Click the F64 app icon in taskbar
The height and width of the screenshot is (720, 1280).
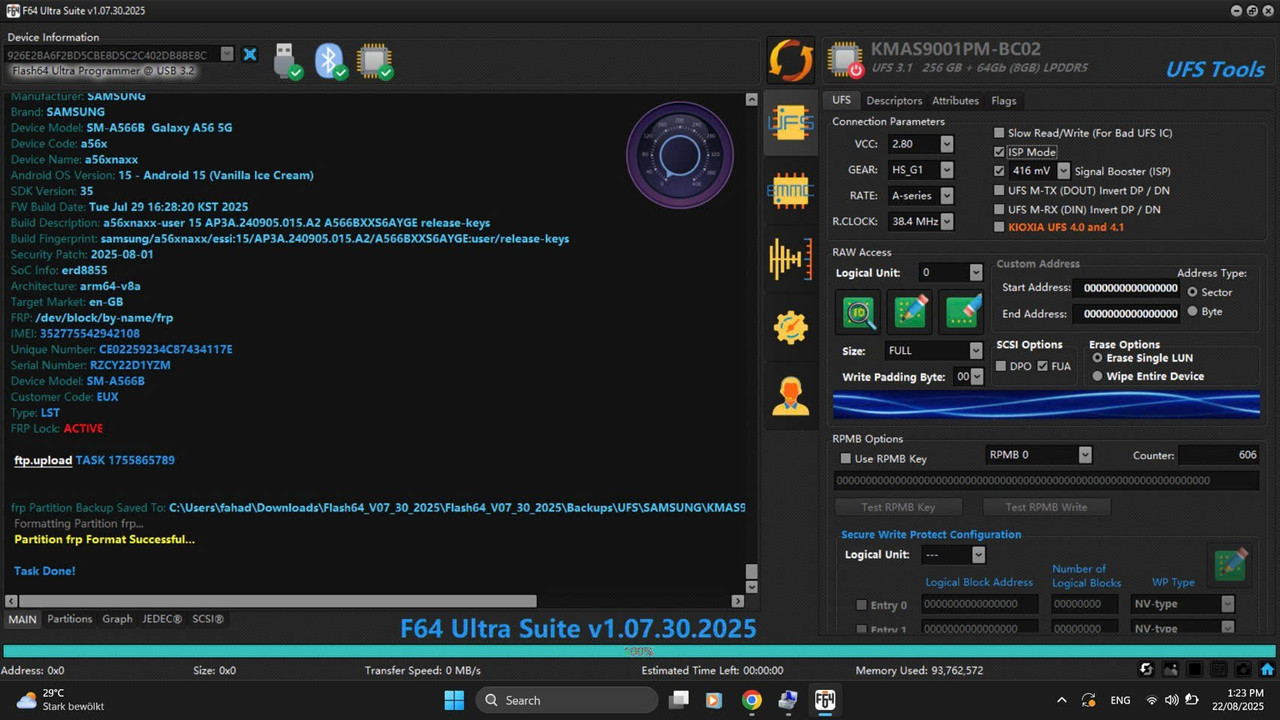[x=825, y=700]
